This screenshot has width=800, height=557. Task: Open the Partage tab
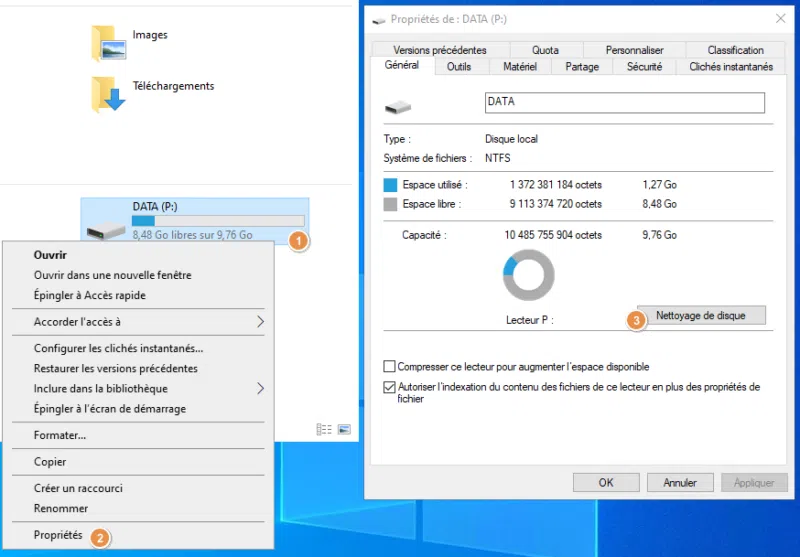pos(582,67)
